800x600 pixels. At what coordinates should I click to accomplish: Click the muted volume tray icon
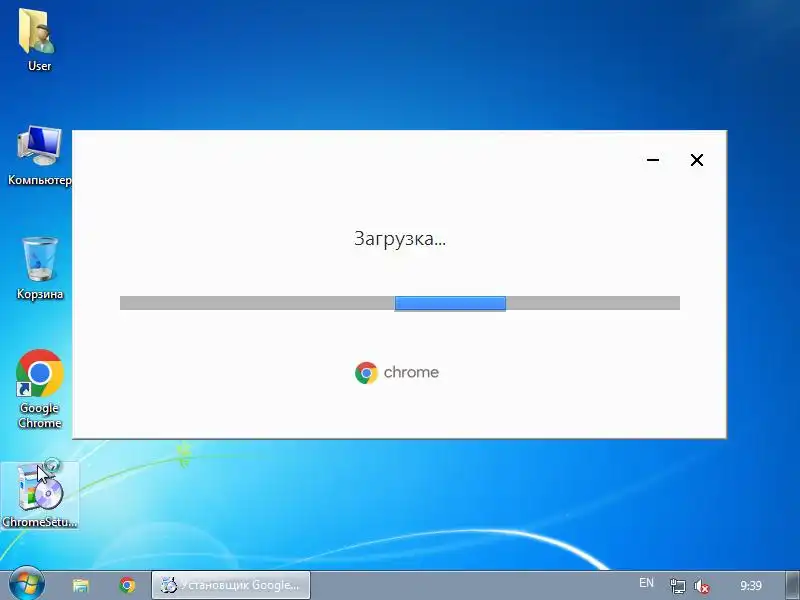(702, 586)
